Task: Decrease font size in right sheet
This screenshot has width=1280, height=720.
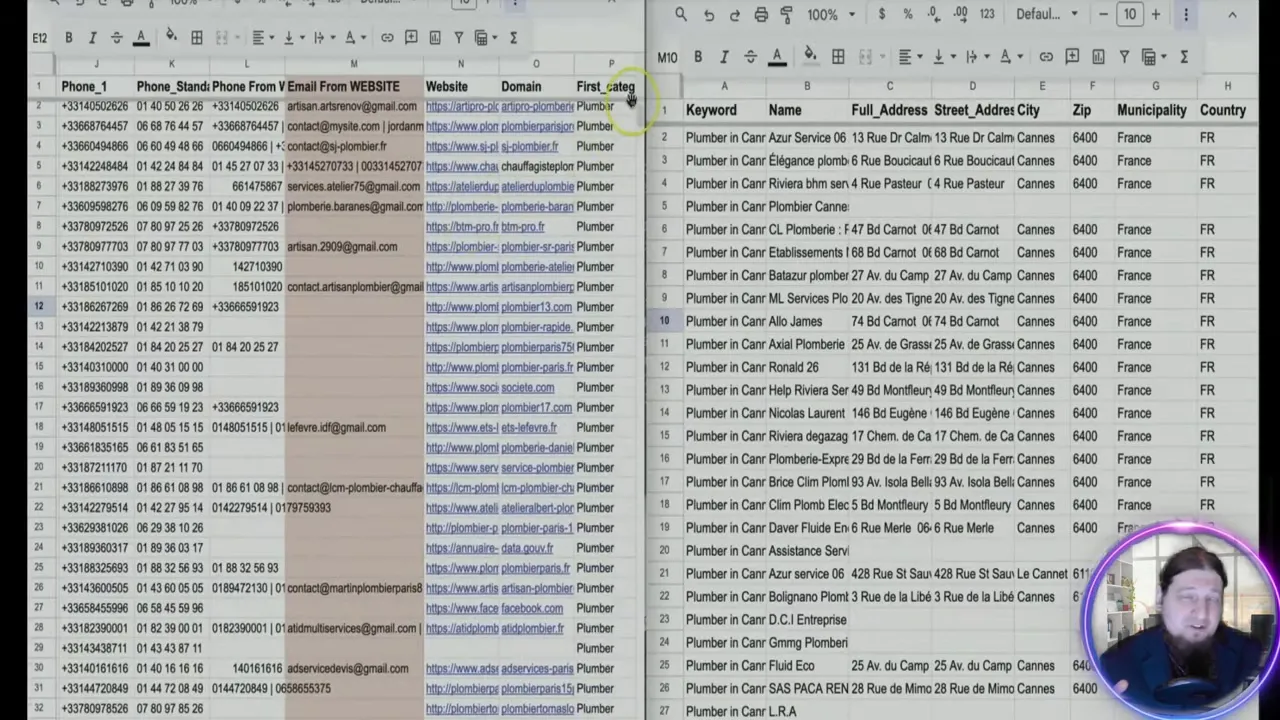Action: click(1103, 15)
